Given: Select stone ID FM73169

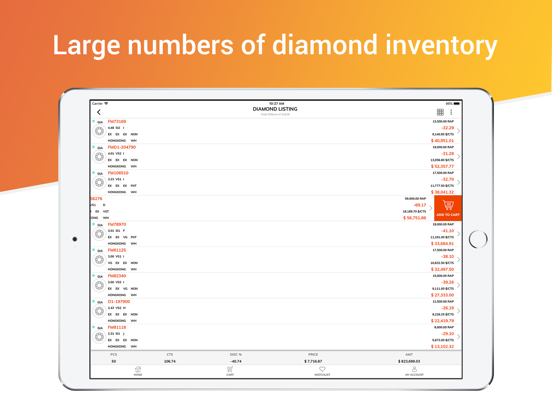Looking at the screenshot, I should point(117,121).
